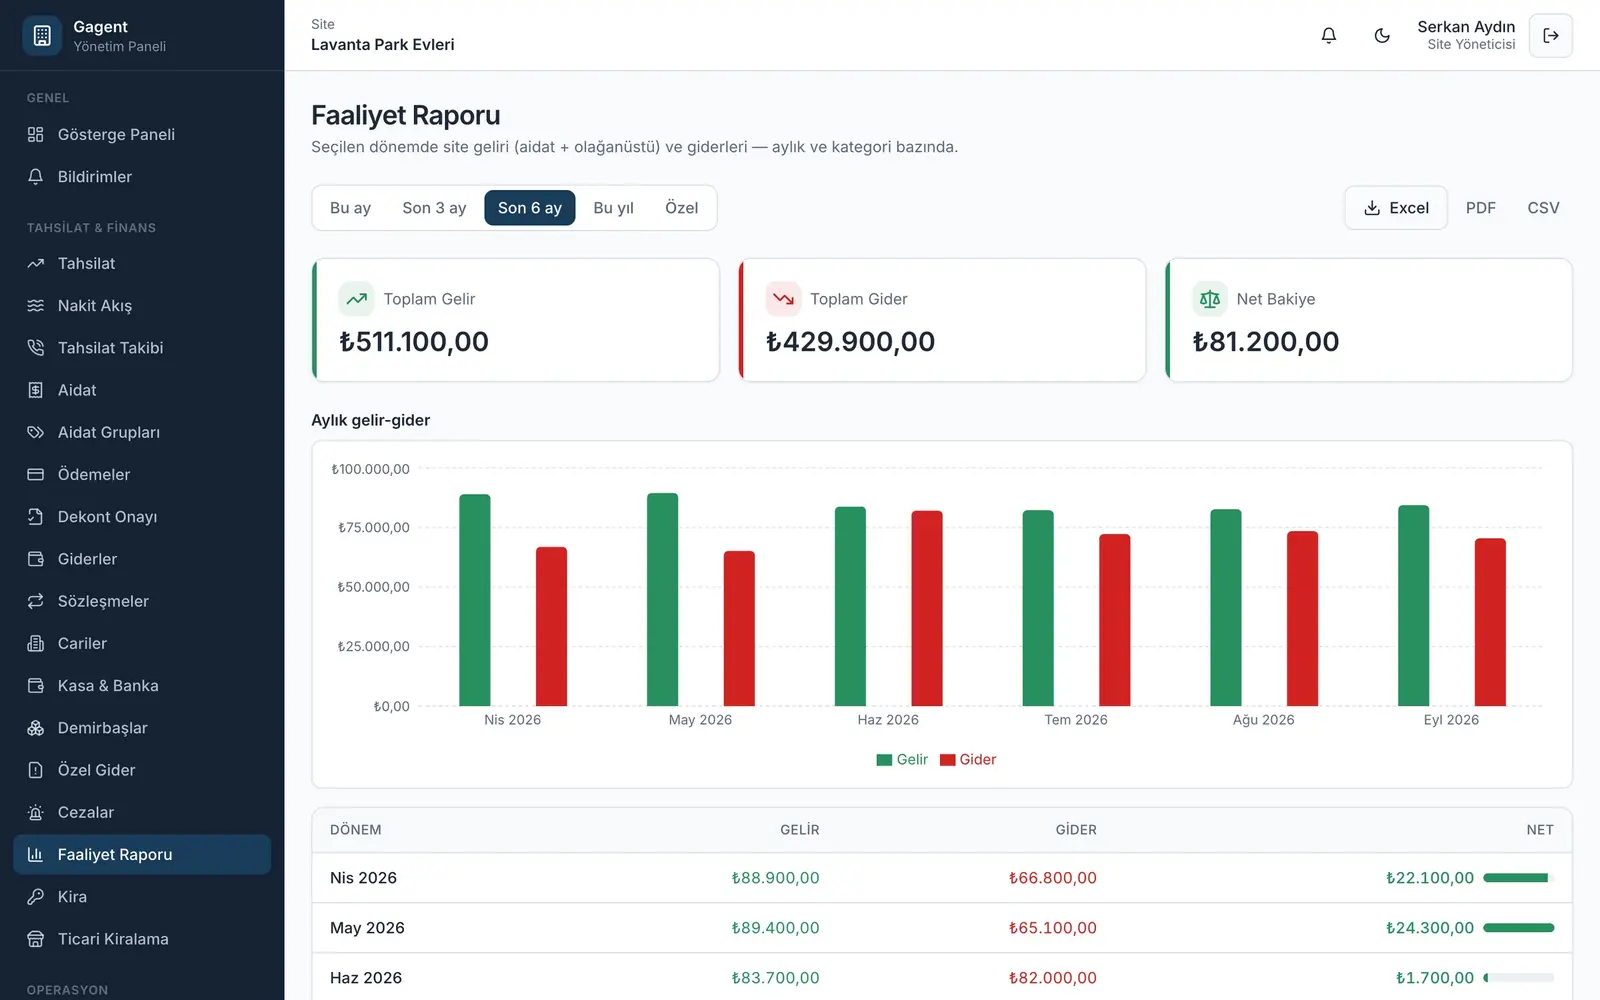The image size is (1600, 1000).
Task: Click the Demirbaşlar boxes icon
Action: 36,728
